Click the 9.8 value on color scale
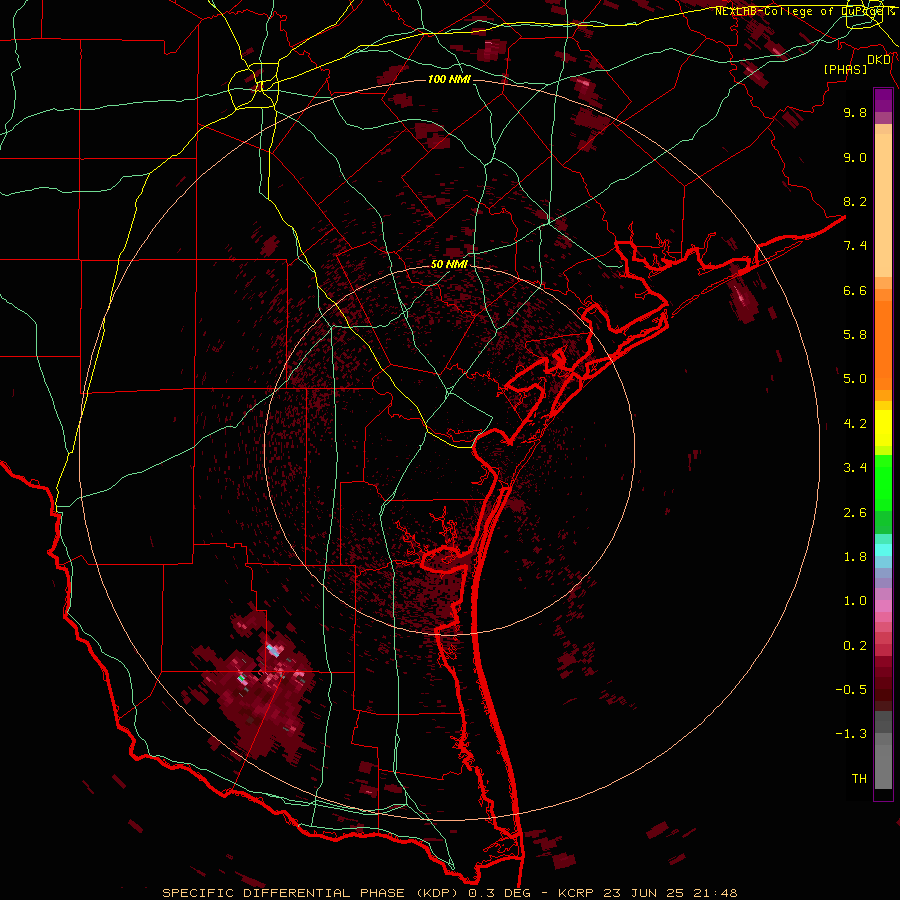Image resolution: width=900 pixels, height=900 pixels. pos(855,112)
